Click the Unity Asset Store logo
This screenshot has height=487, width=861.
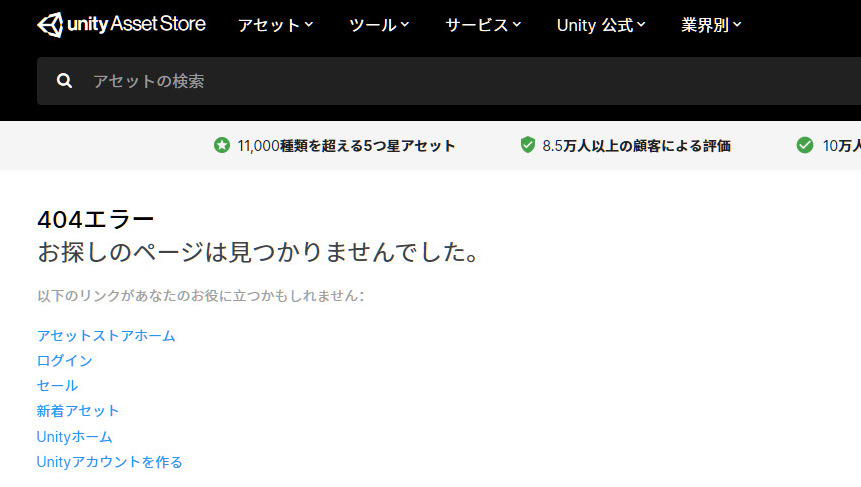pyautogui.click(x=121, y=25)
